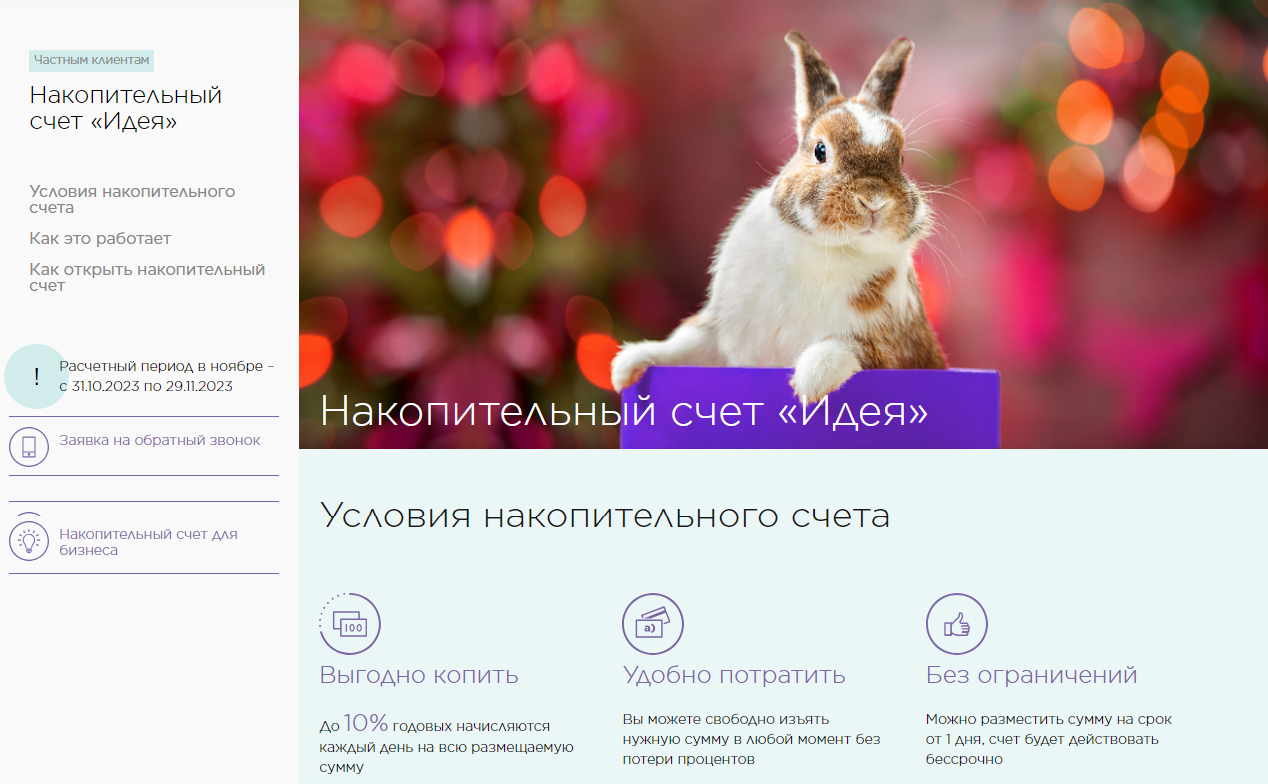Click banner heading Накопительный счет «Идея»
The width and height of the screenshot is (1268, 784).
click(x=624, y=411)
